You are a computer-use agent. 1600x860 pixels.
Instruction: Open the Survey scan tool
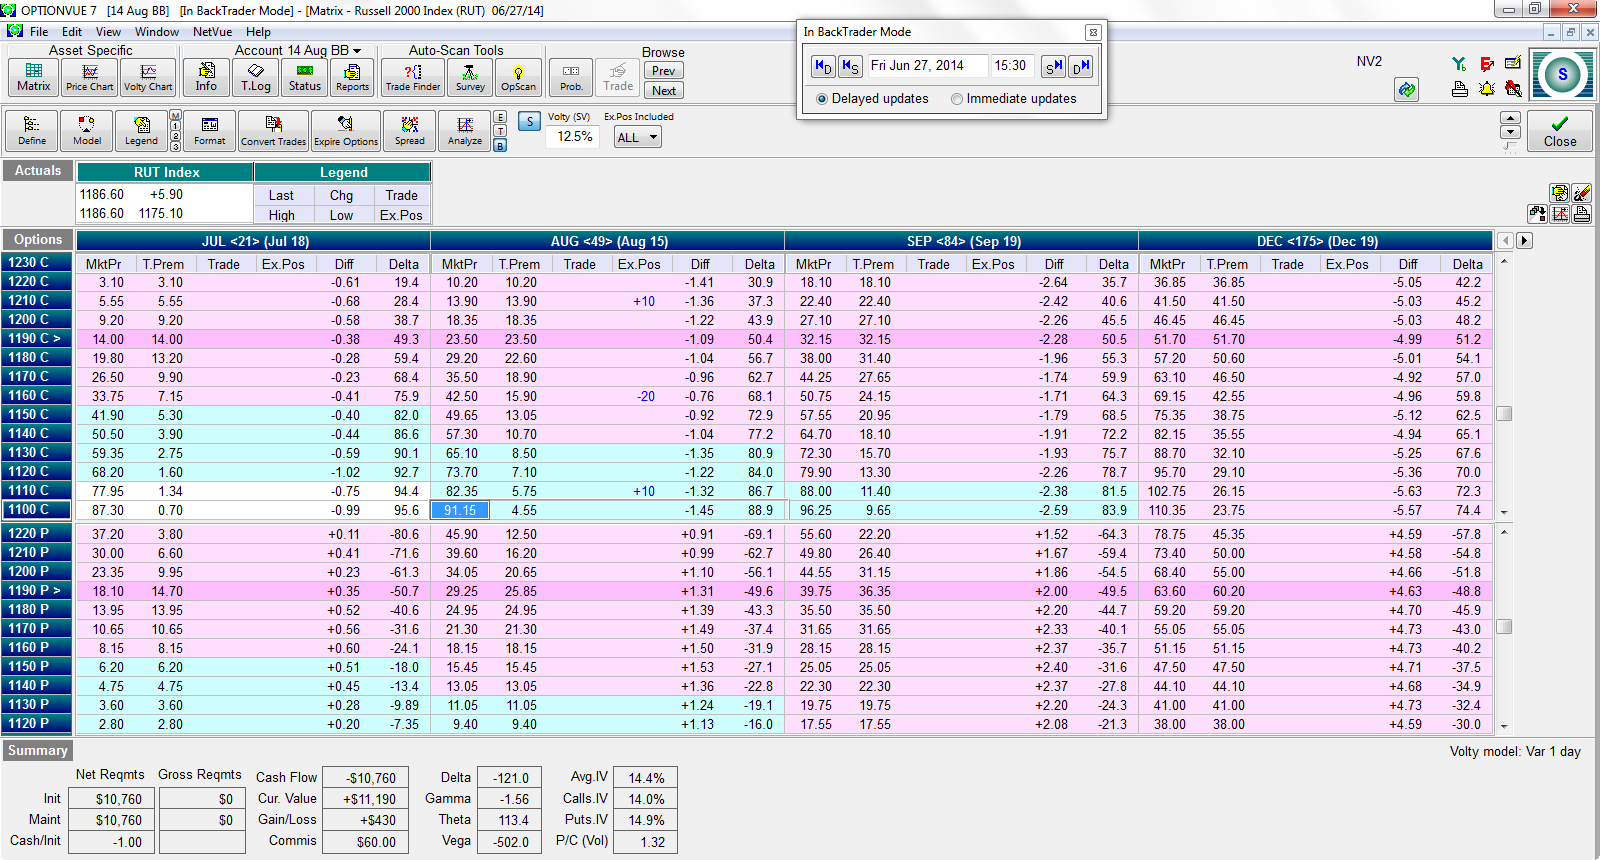[470, 77]
